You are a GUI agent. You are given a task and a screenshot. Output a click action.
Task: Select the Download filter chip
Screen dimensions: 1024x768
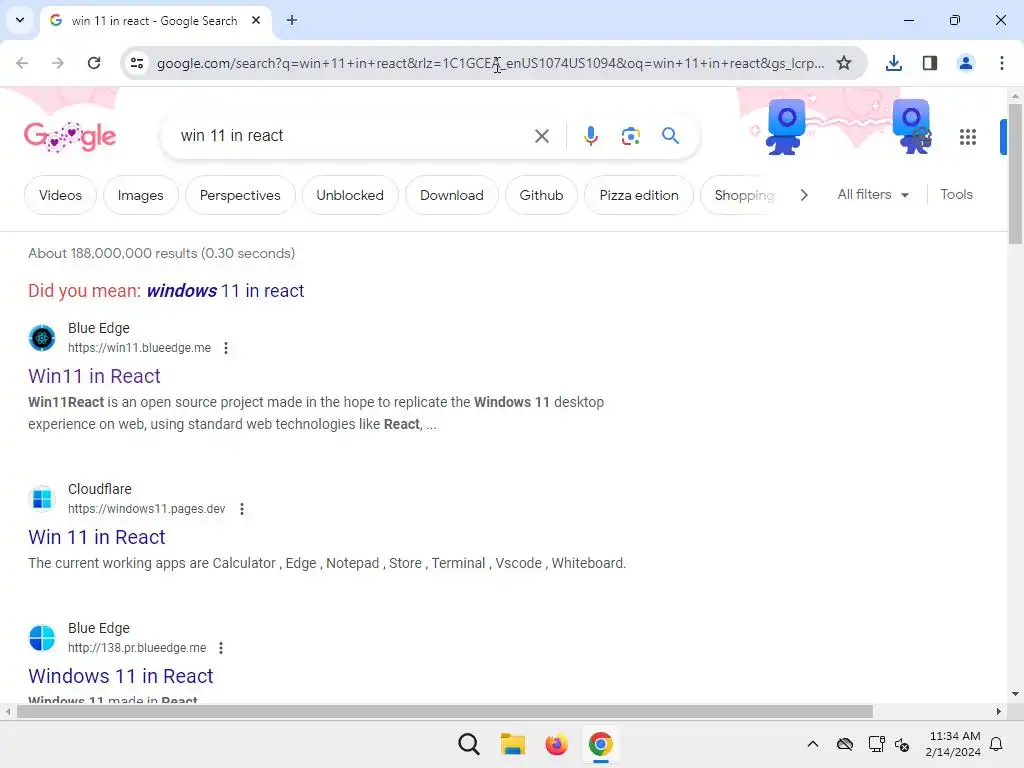pyautogui.click(x=452, y=195)
